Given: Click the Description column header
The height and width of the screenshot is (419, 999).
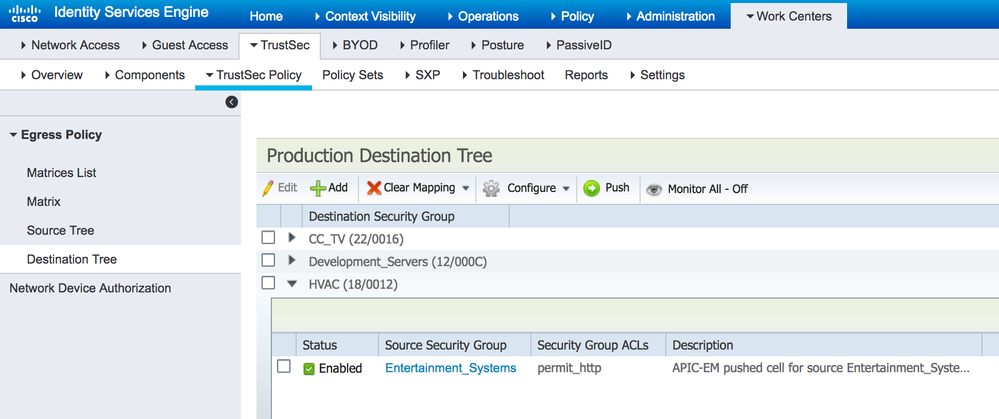Looking at the screenshot, I should [823, 345].
